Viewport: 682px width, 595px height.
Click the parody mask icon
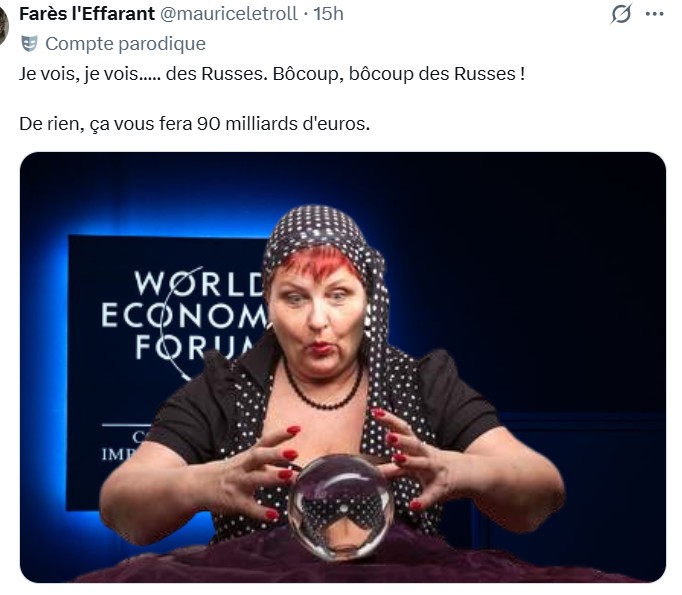(x=29, y=43)
